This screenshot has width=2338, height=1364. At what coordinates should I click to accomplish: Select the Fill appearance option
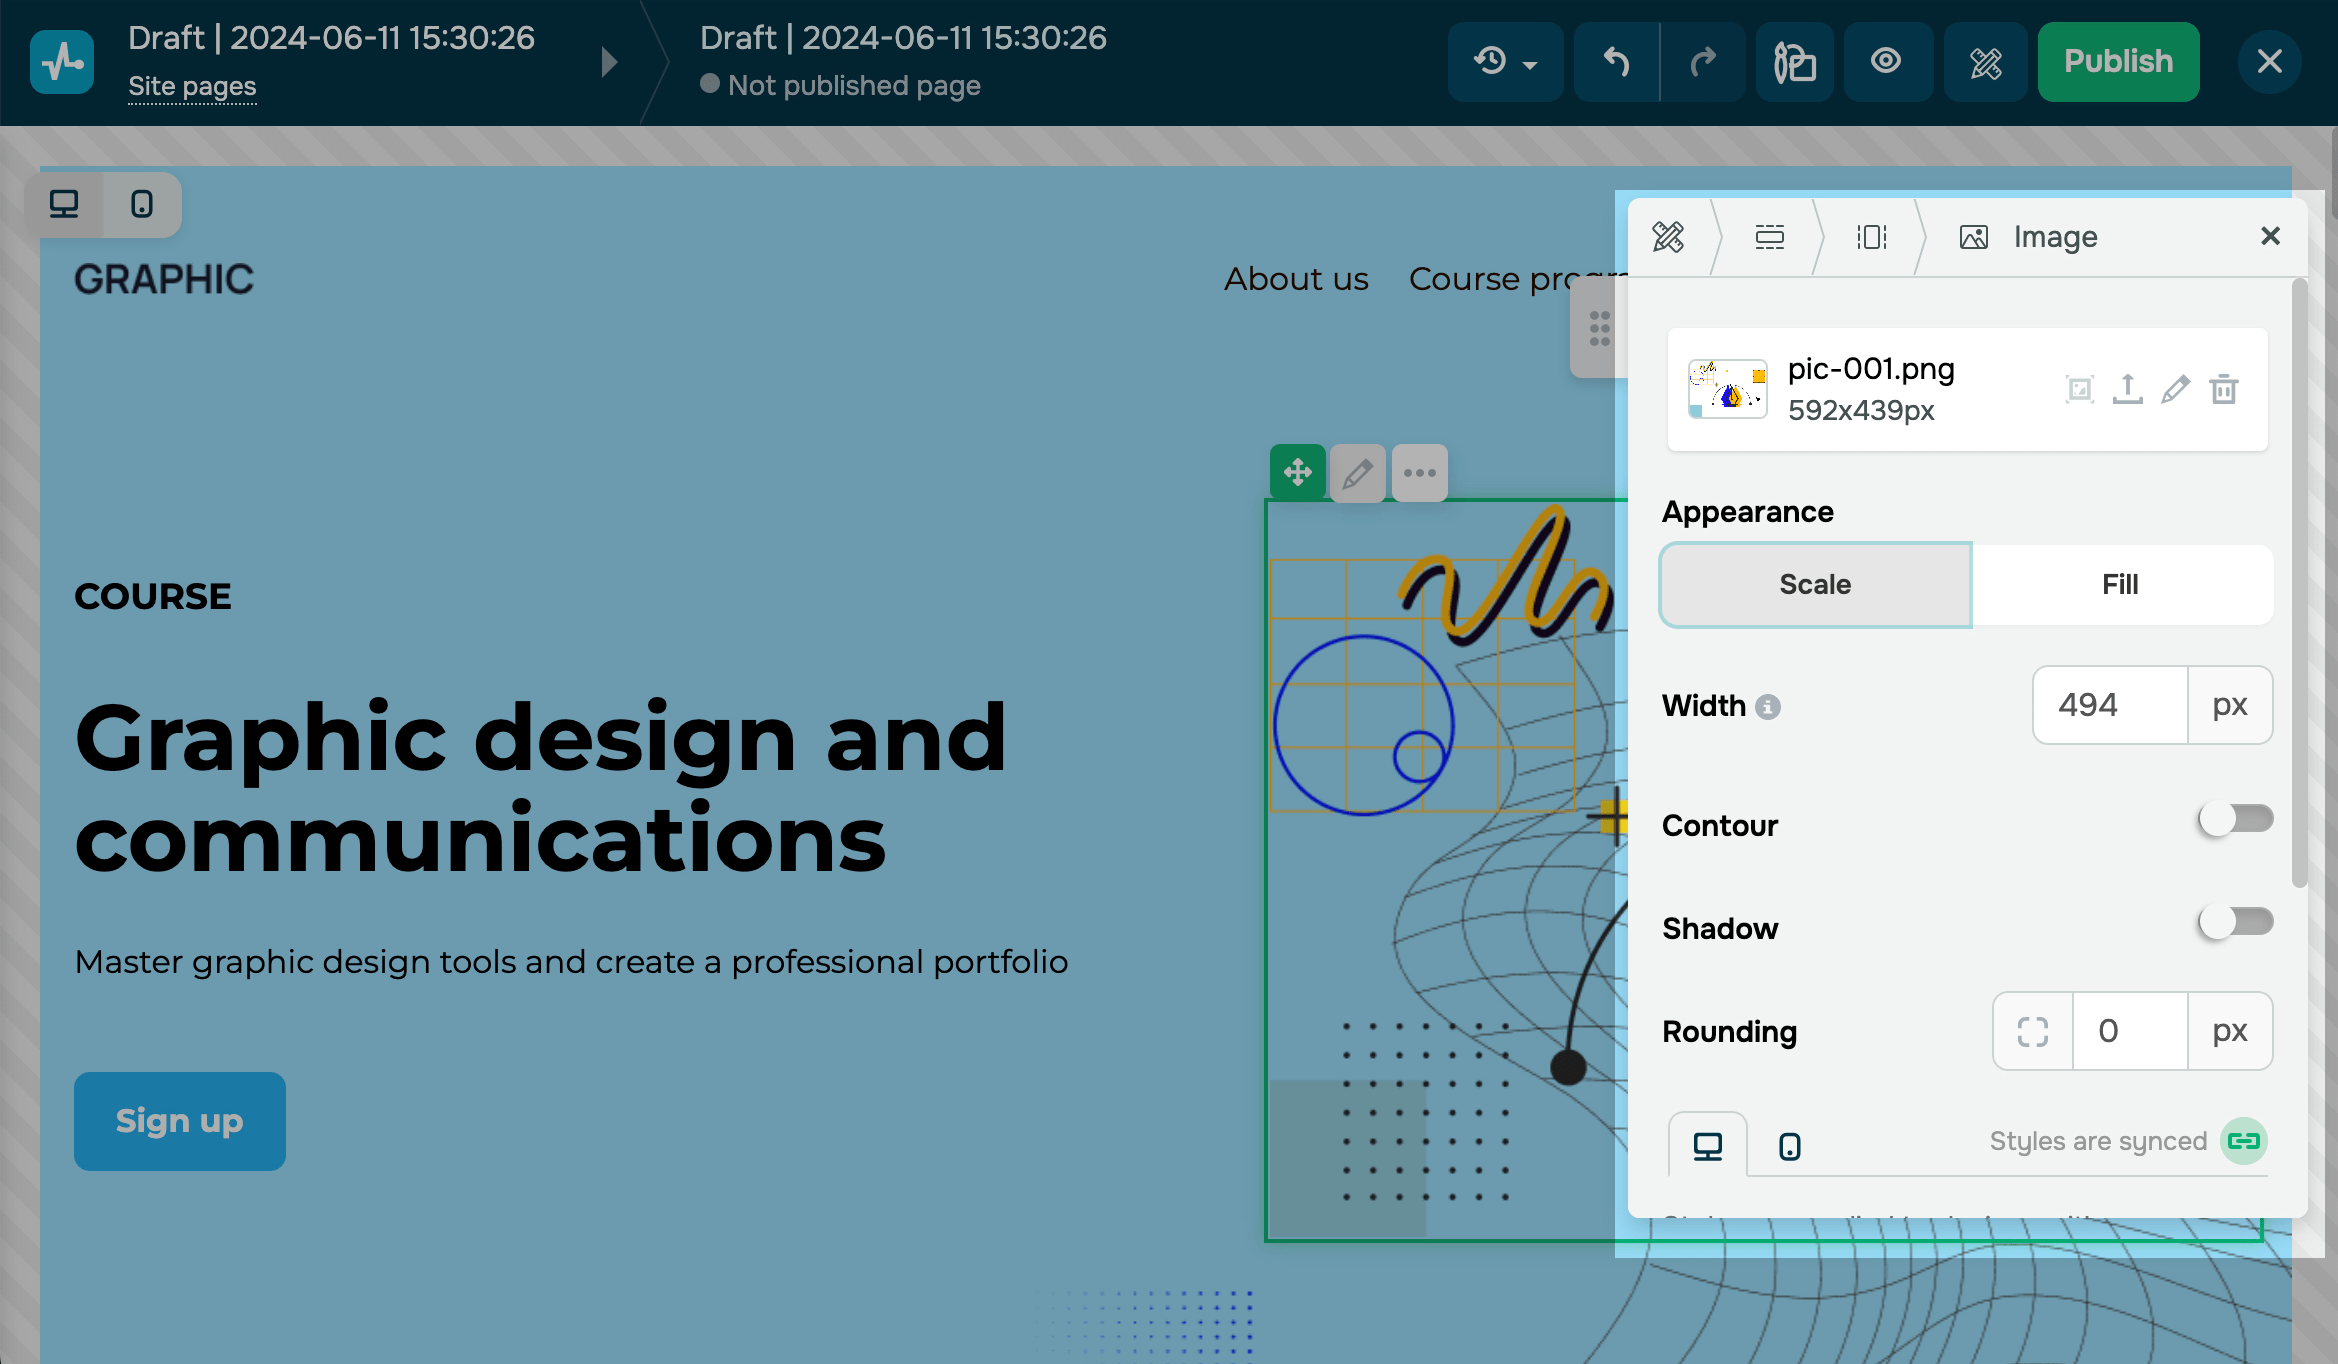(2120, 584)
